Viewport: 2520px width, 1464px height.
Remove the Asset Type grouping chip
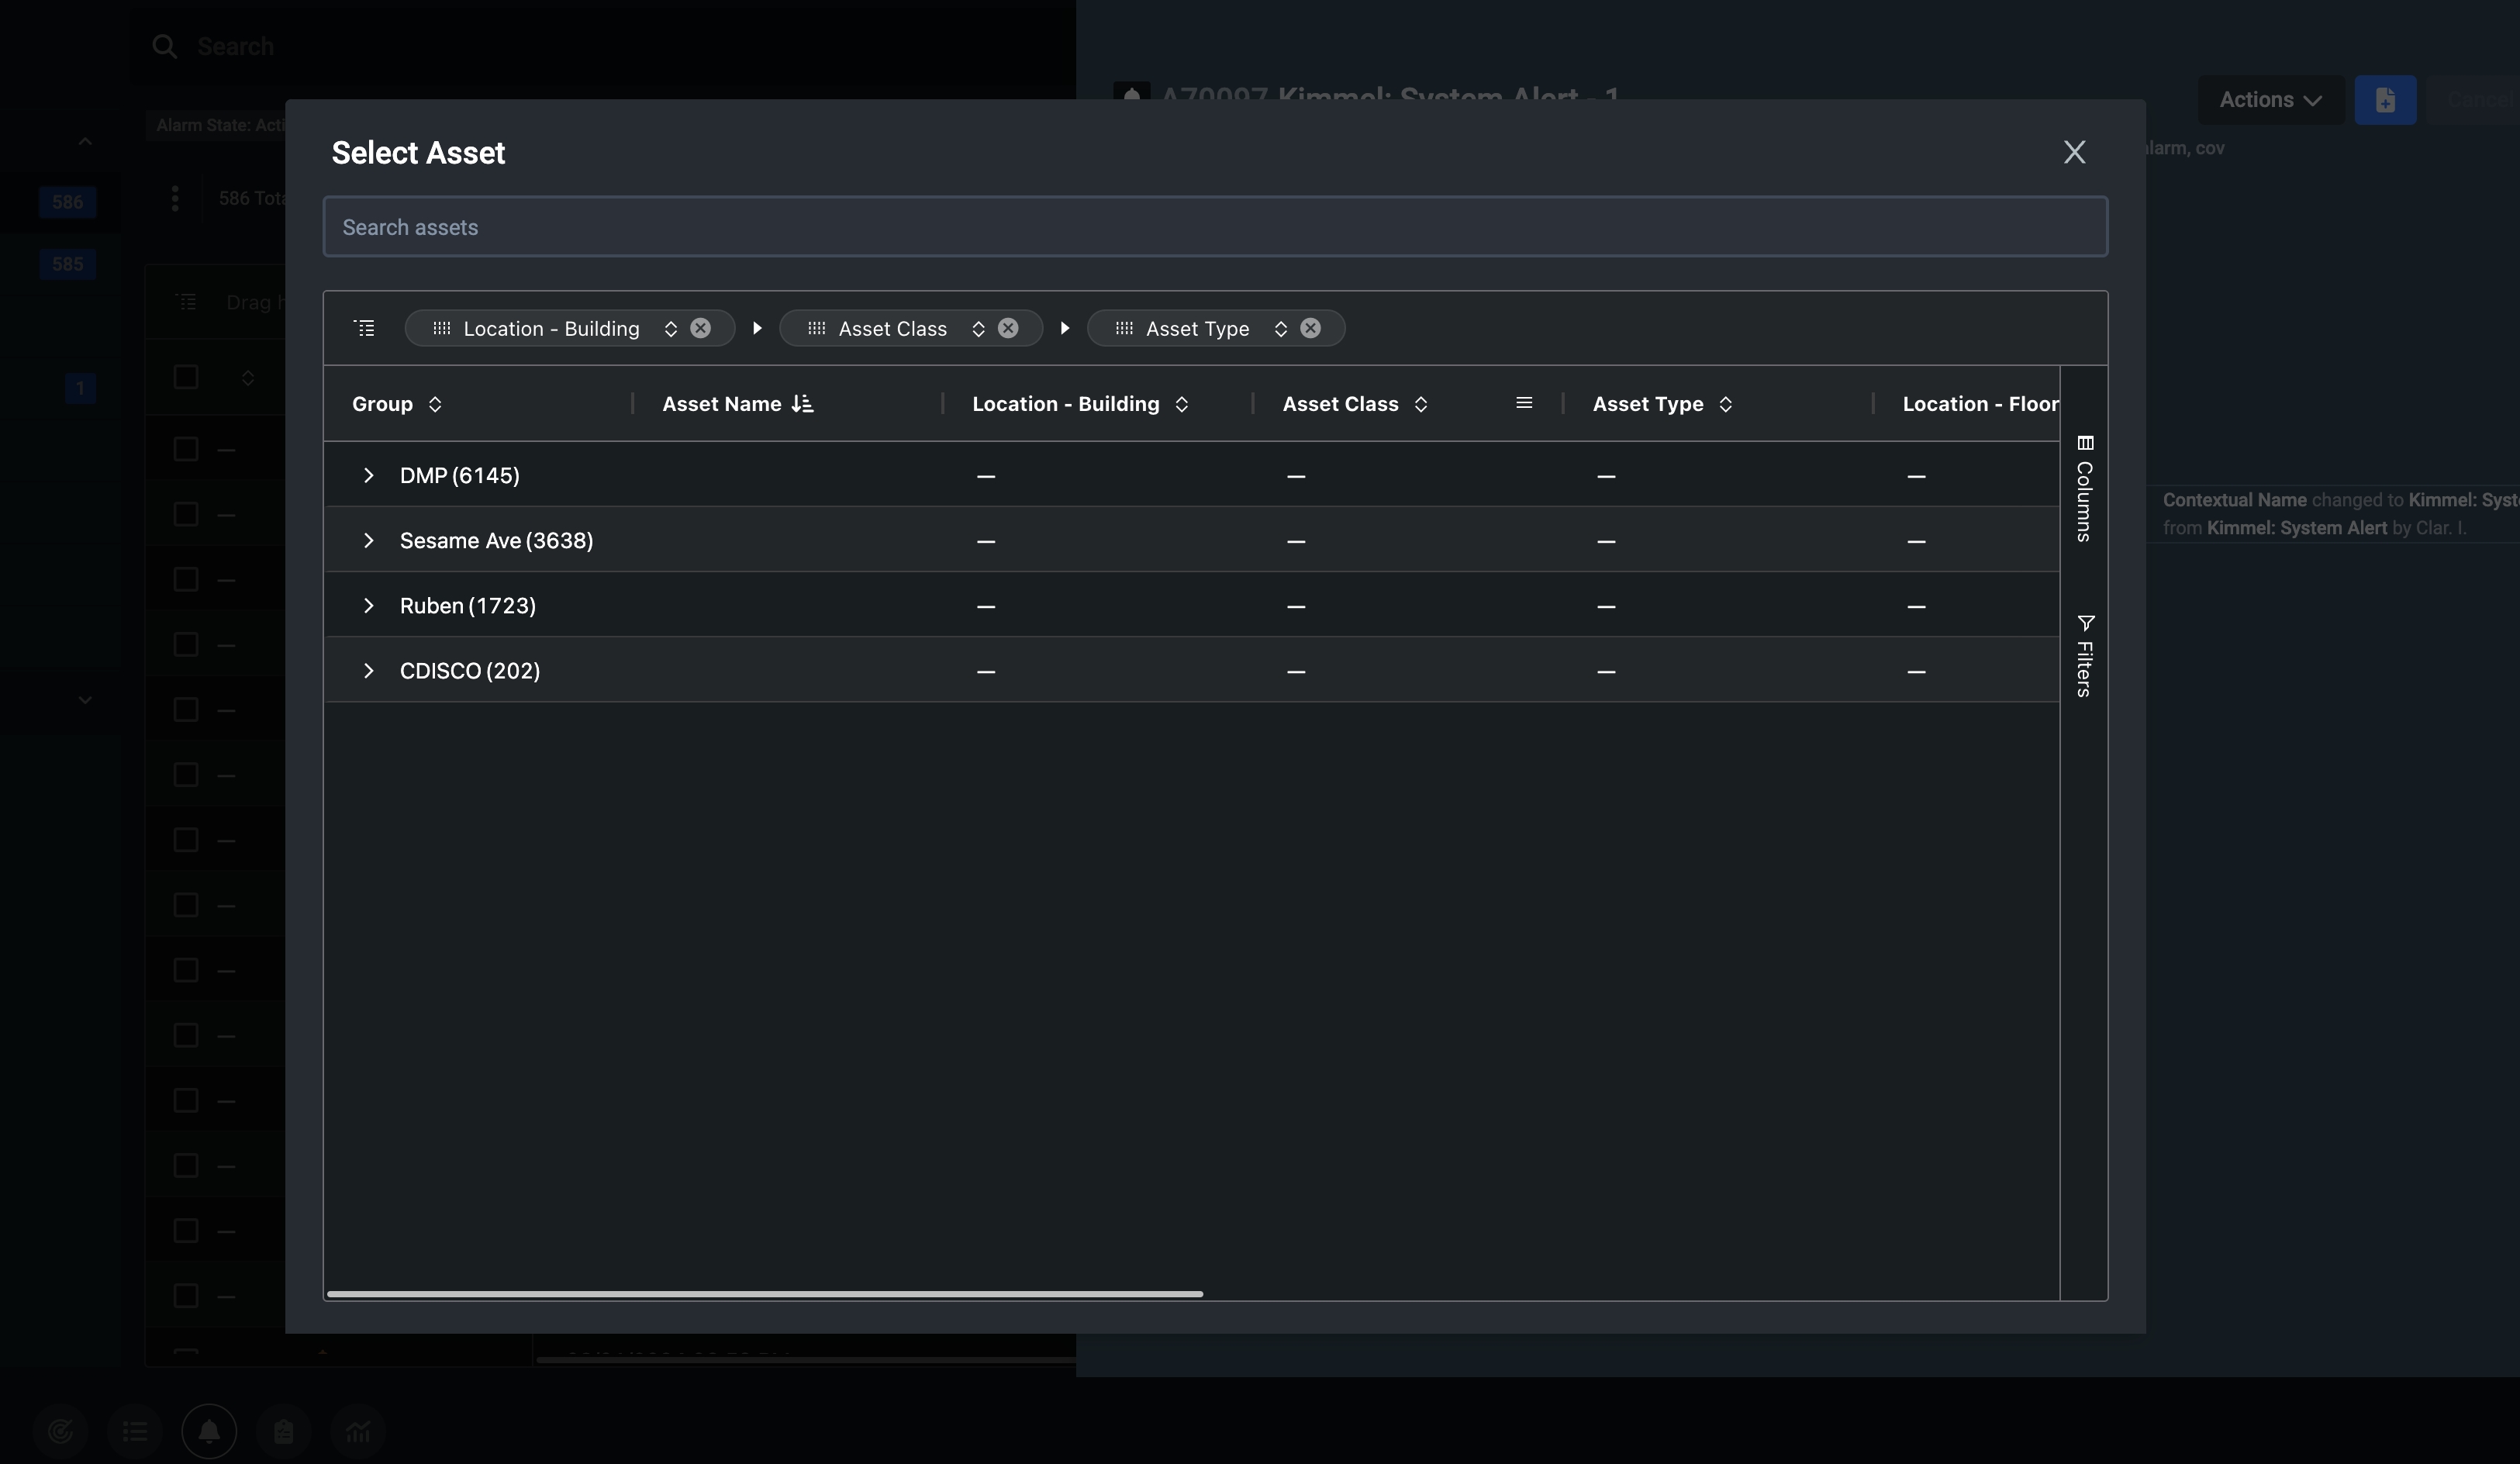1310,328
